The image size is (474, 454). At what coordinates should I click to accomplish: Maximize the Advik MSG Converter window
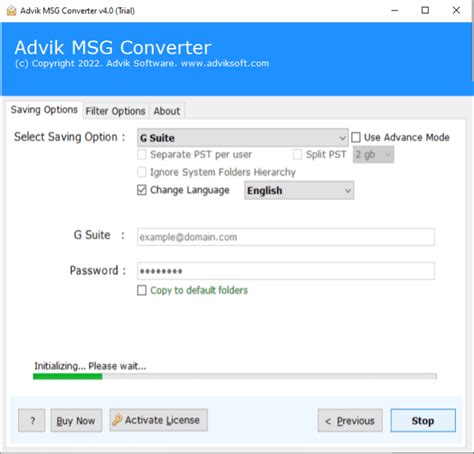[x=425, y=11]
